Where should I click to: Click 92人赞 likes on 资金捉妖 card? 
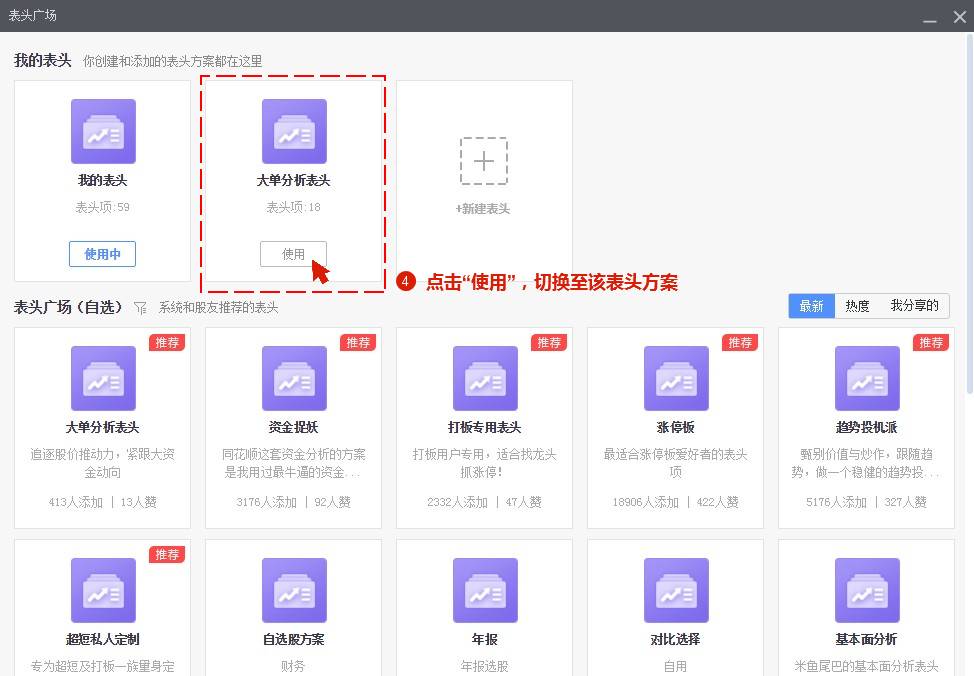(x=332, y=502)
